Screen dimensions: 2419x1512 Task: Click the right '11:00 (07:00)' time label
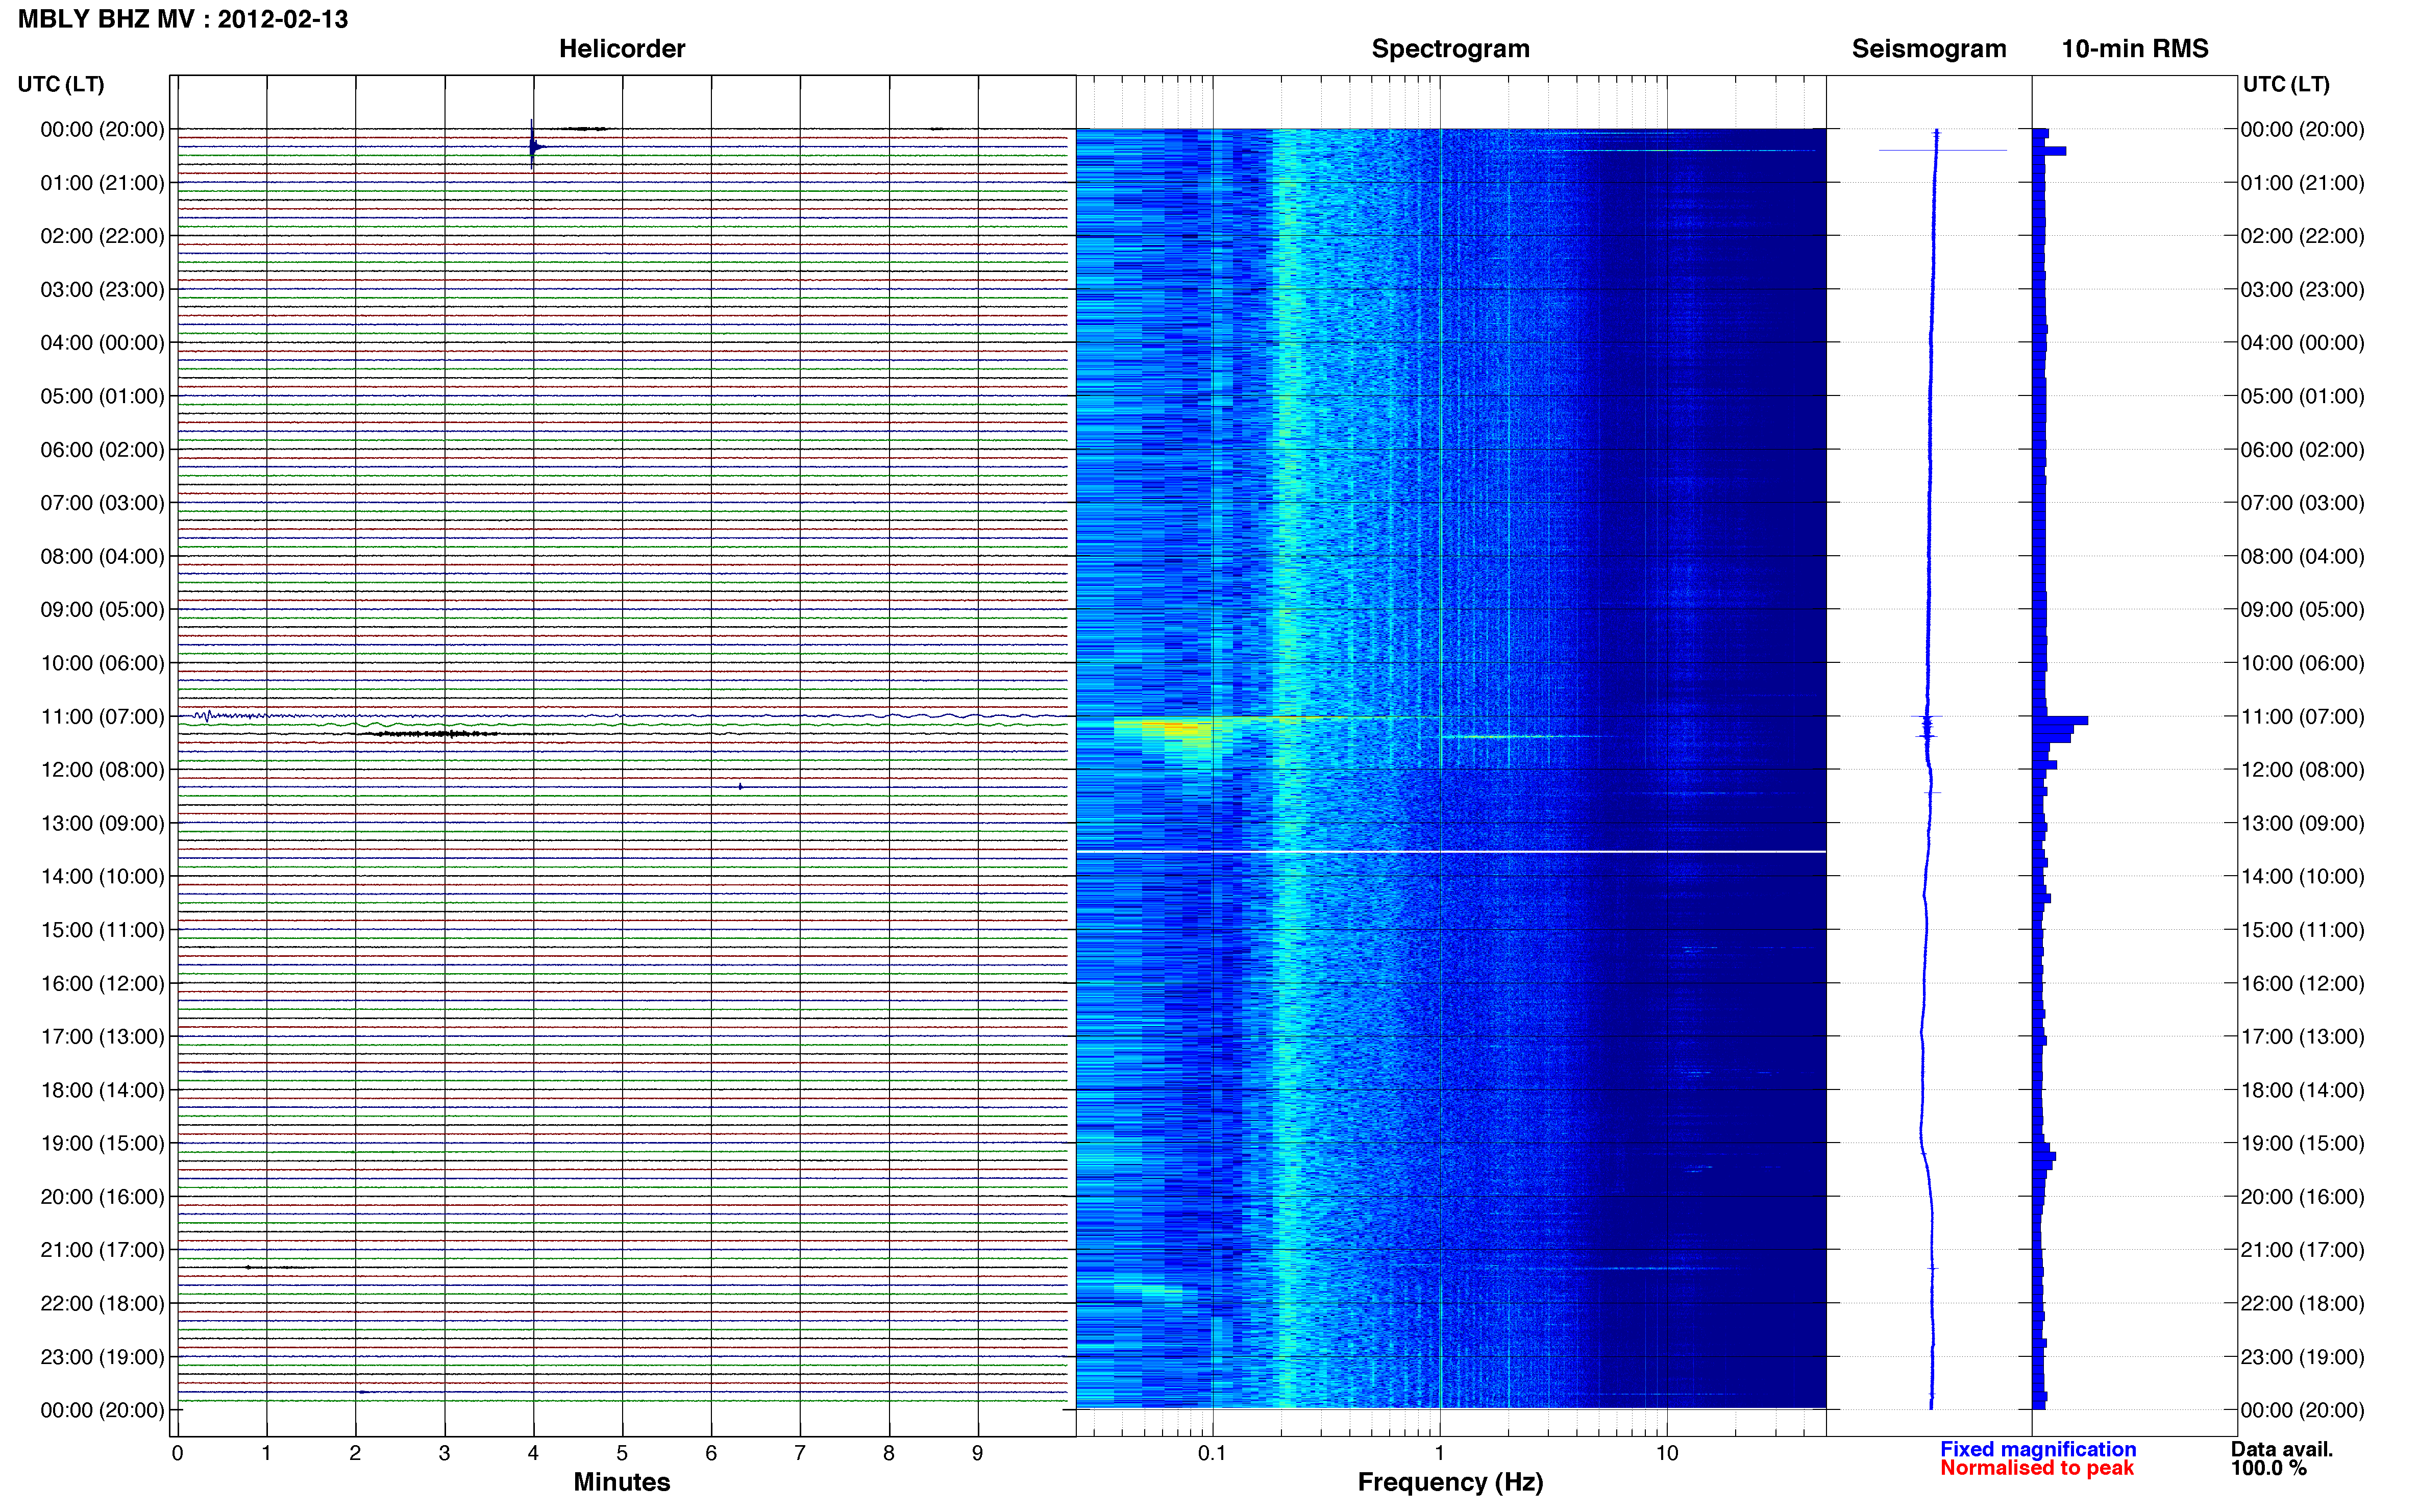click(x=2302, y=716)
